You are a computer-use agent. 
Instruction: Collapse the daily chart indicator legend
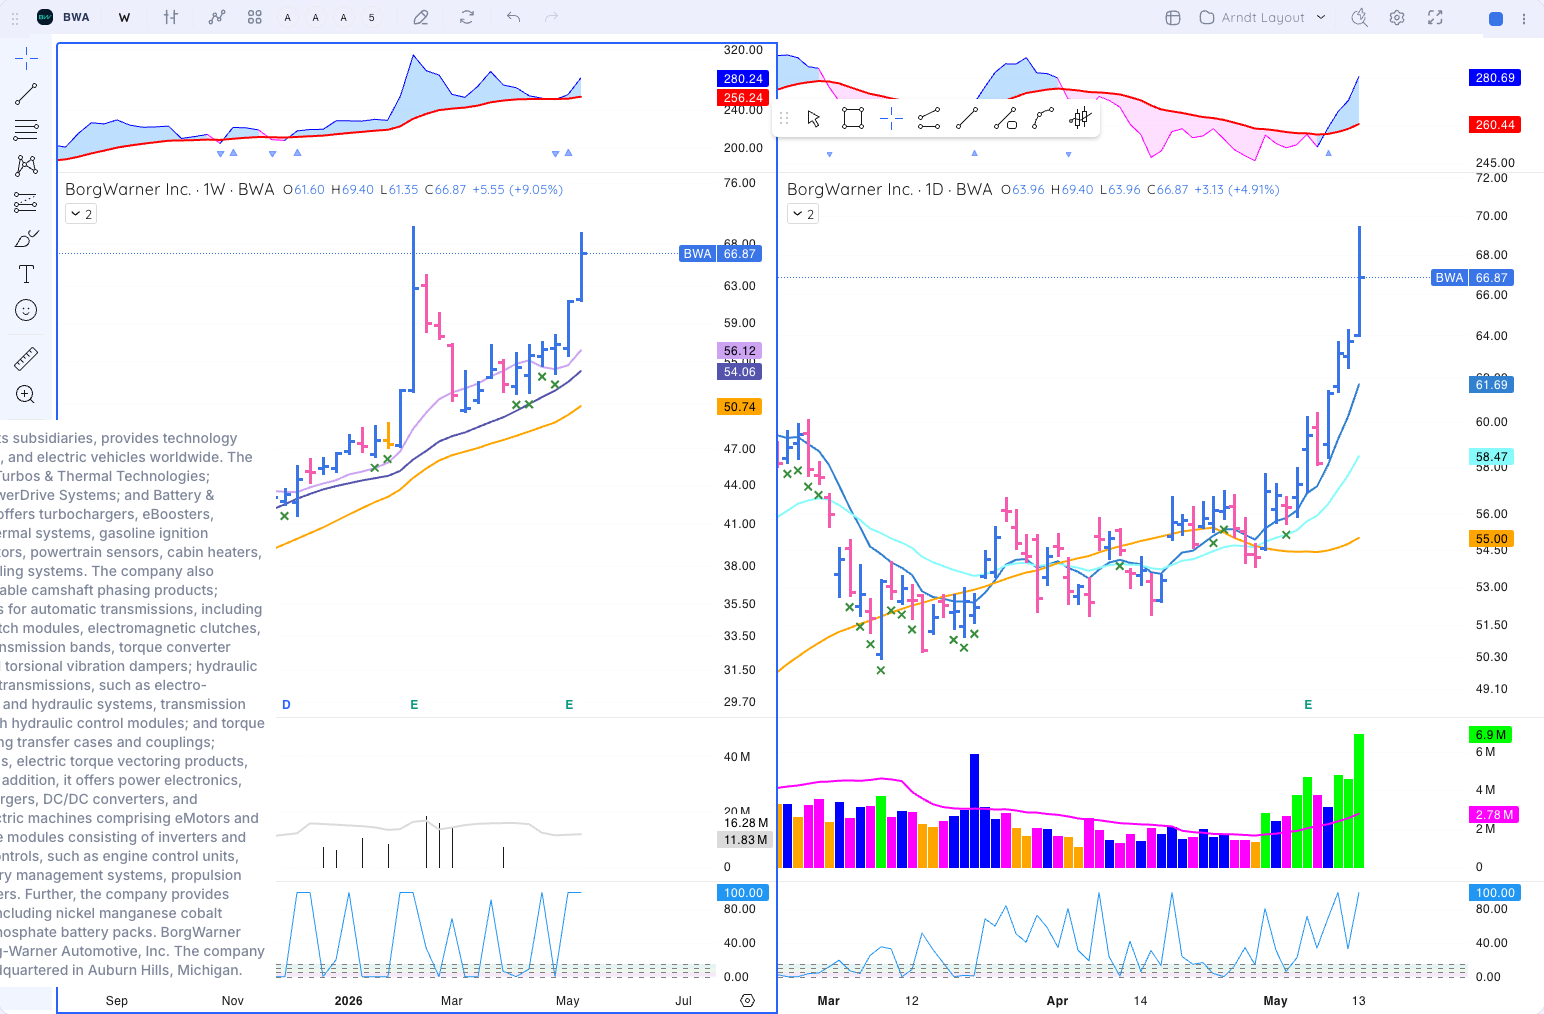(x=803, y=214)
